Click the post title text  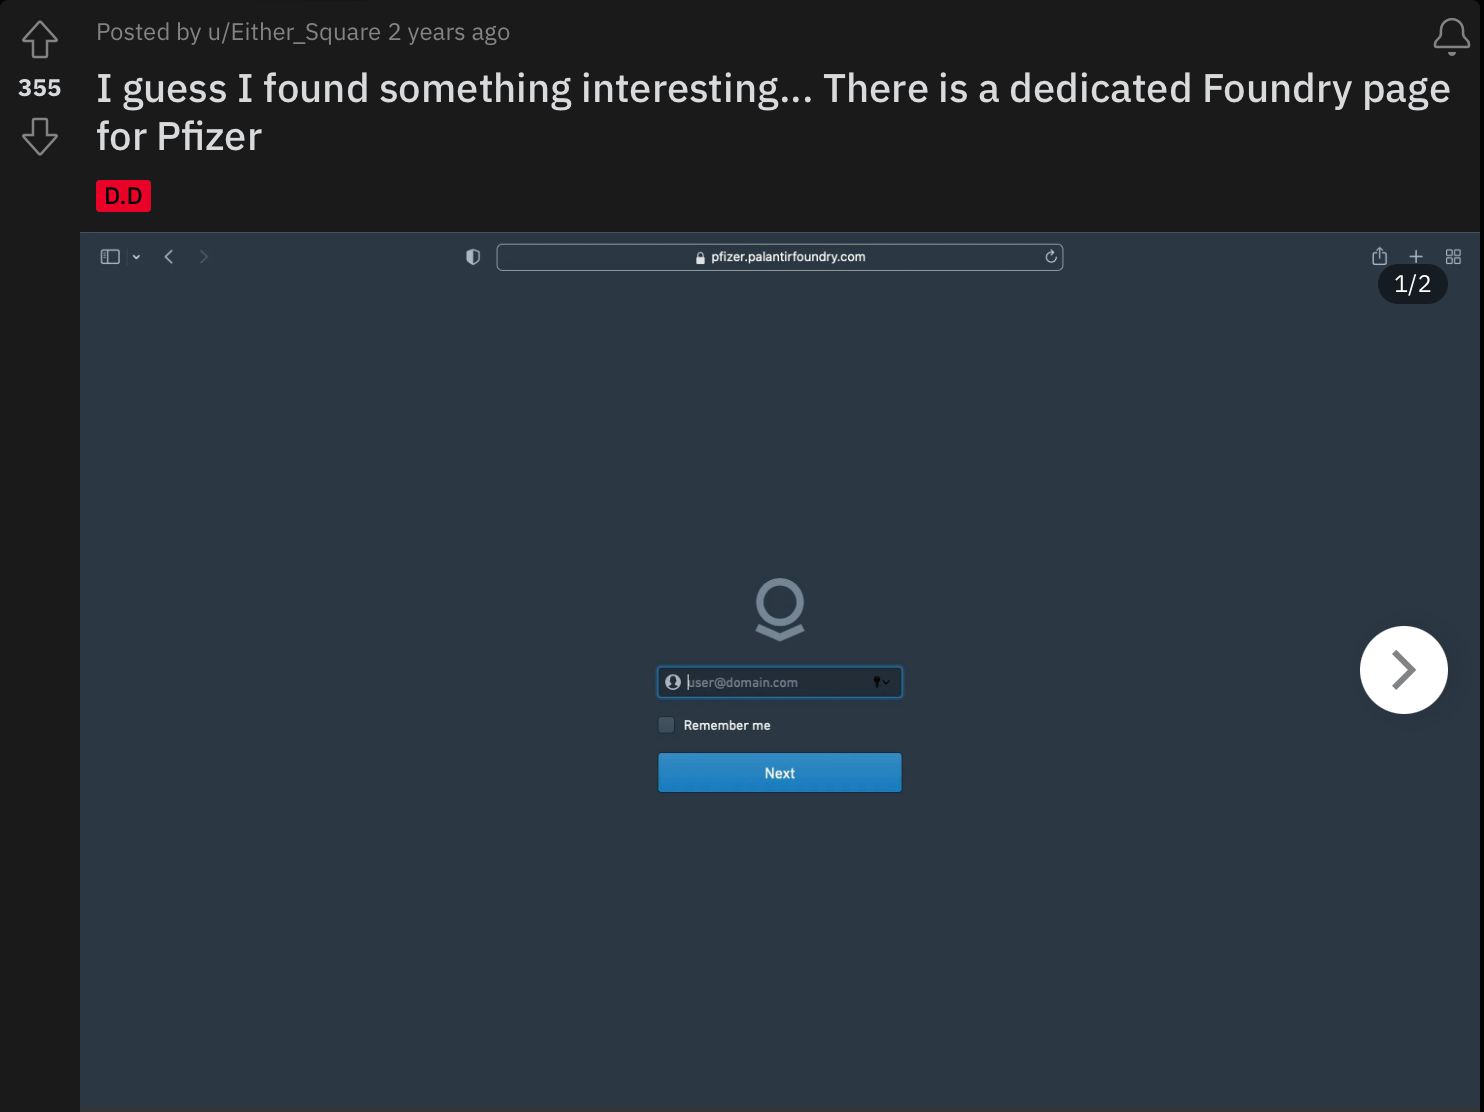(773, 112)
